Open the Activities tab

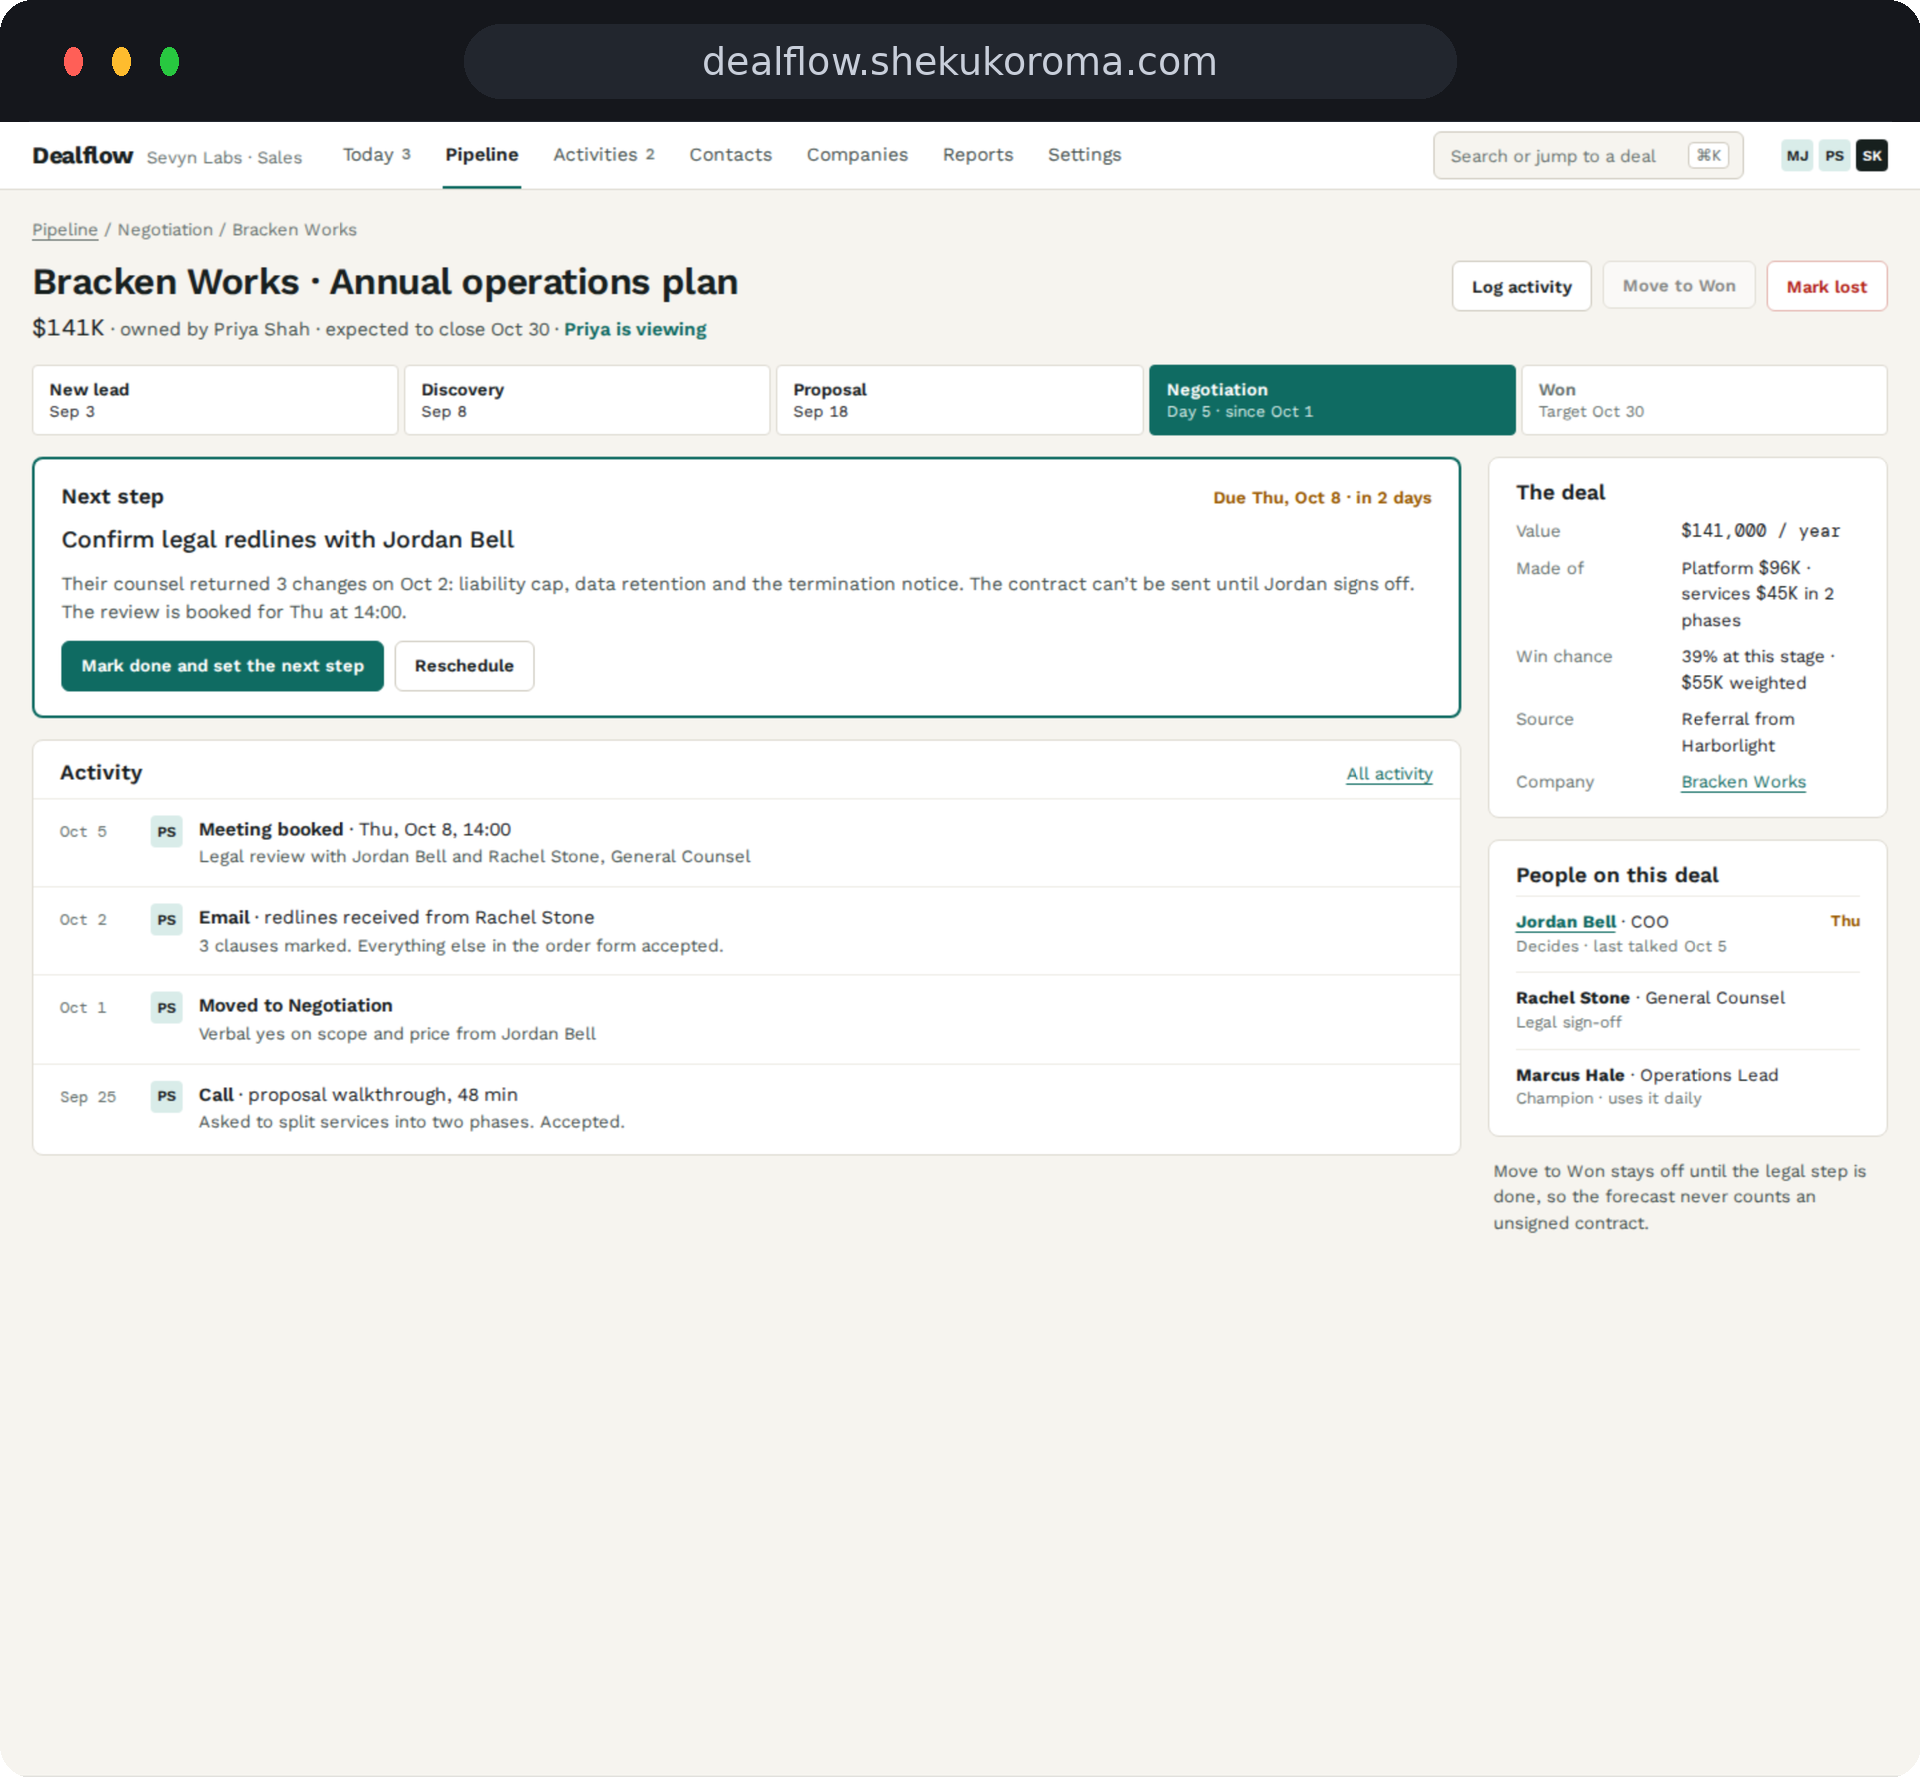[x=603, y=154]
